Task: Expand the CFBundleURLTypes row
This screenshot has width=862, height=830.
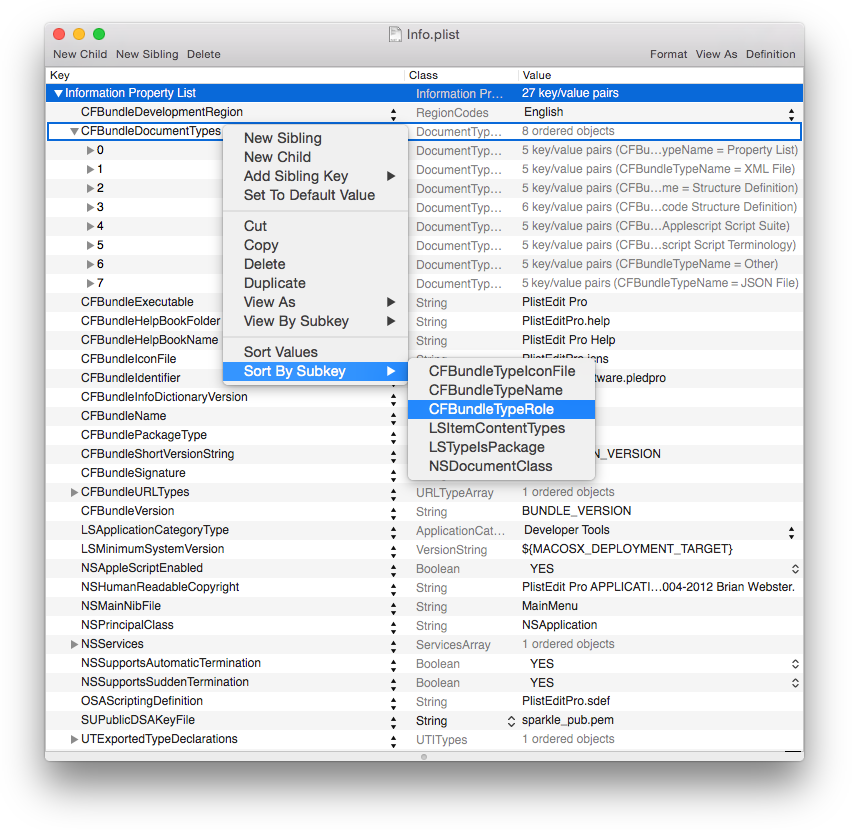Action: click(x=74, y=493)
